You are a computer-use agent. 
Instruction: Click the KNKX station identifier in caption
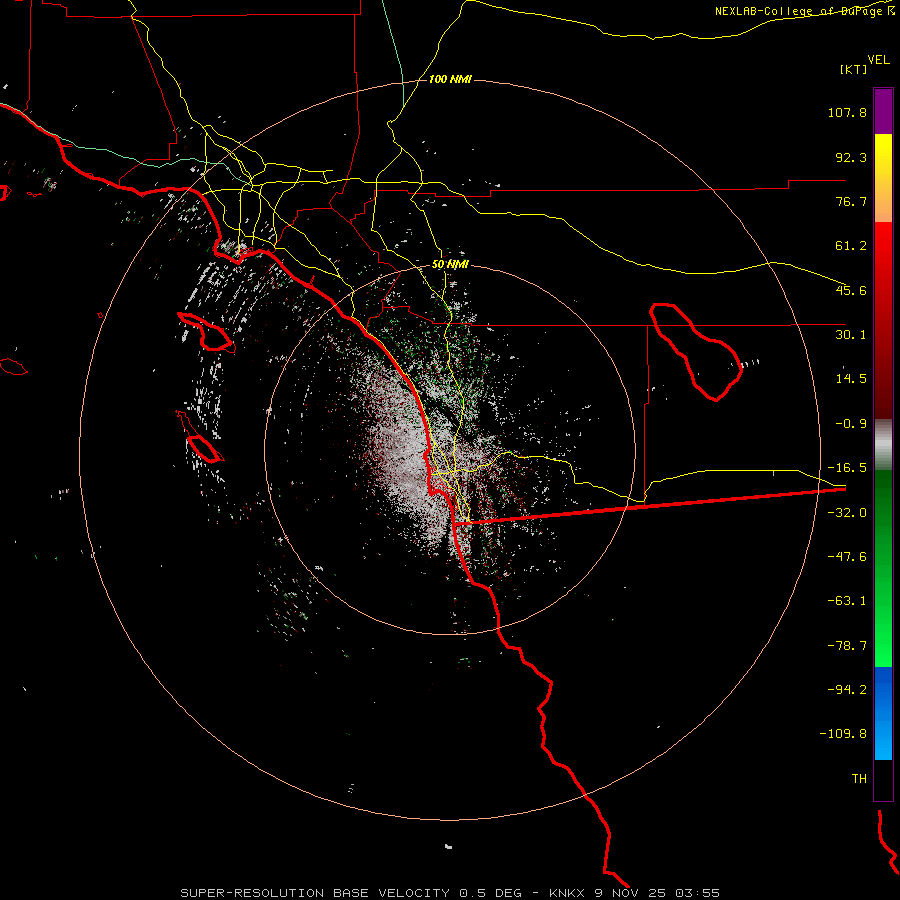coord(568,893)
